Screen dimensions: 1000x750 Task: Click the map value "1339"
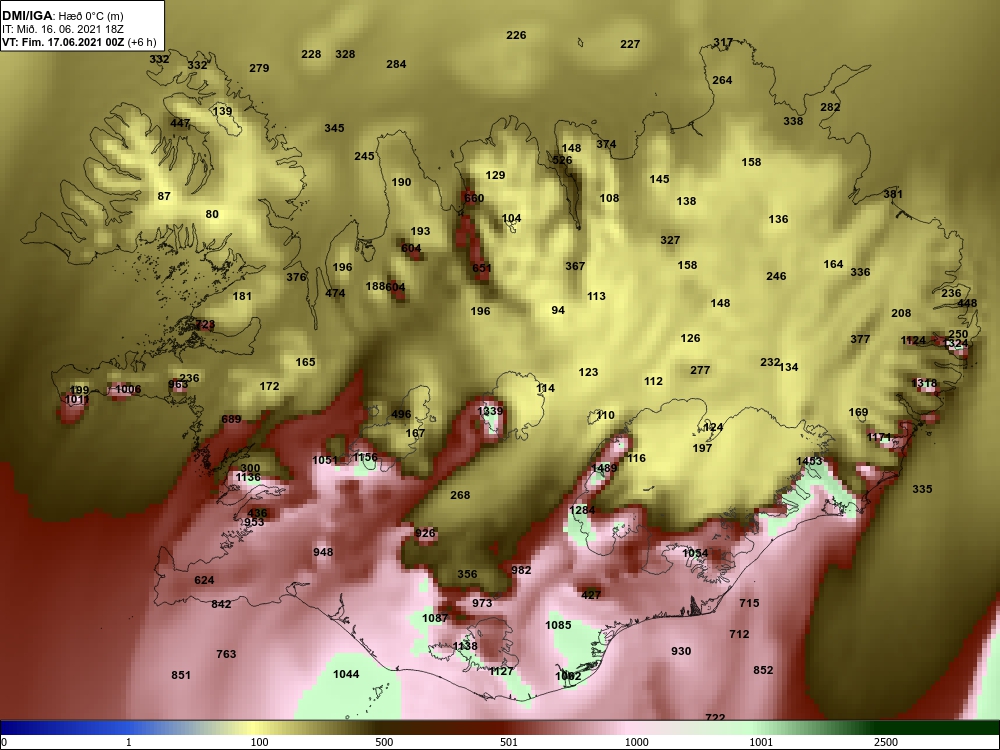click(490, 411)
